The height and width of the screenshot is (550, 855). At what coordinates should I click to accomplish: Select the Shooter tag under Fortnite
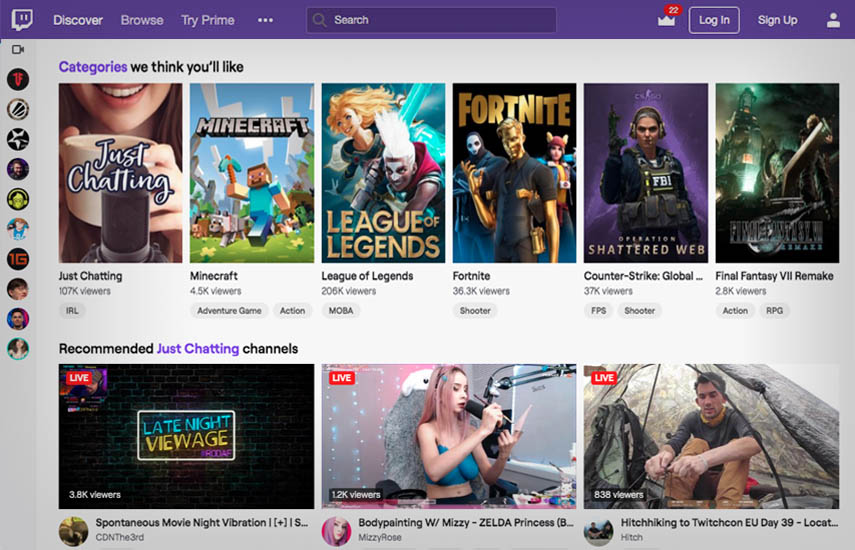[x=475, y=311]
